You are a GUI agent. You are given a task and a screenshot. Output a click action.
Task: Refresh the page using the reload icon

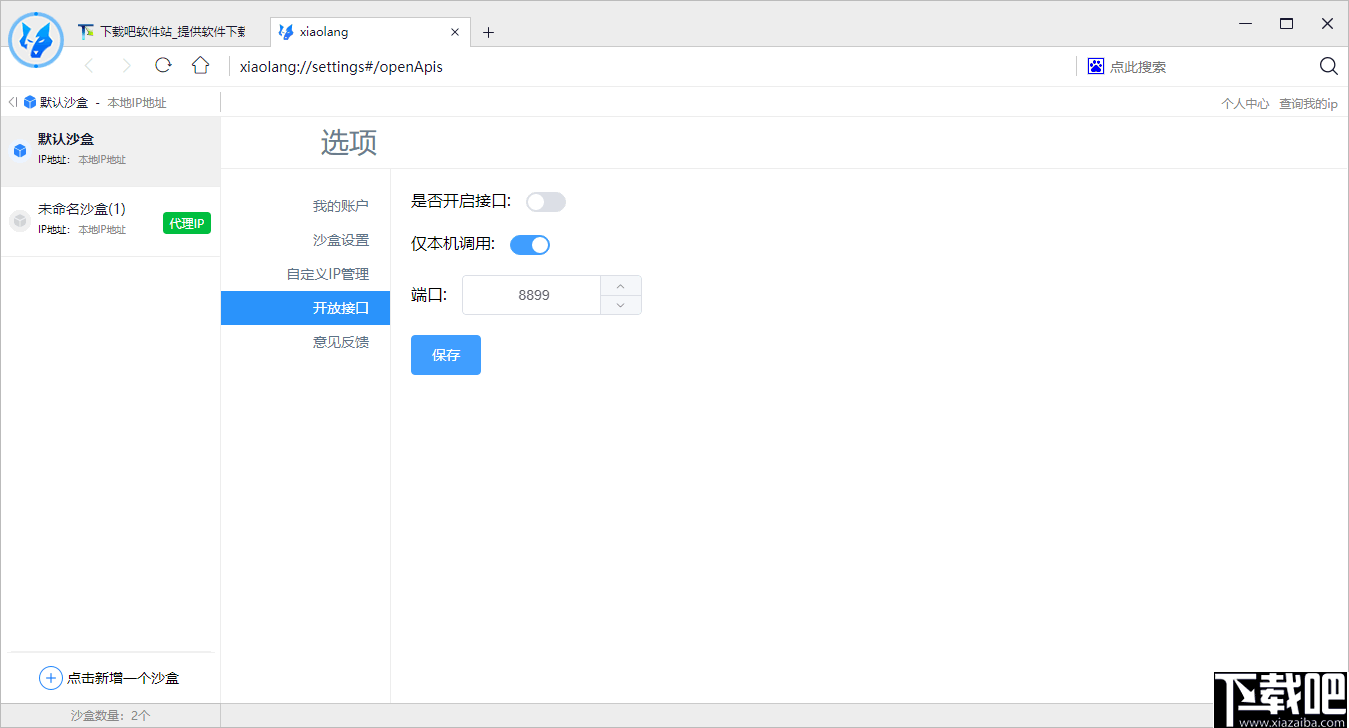coord(163,66)
